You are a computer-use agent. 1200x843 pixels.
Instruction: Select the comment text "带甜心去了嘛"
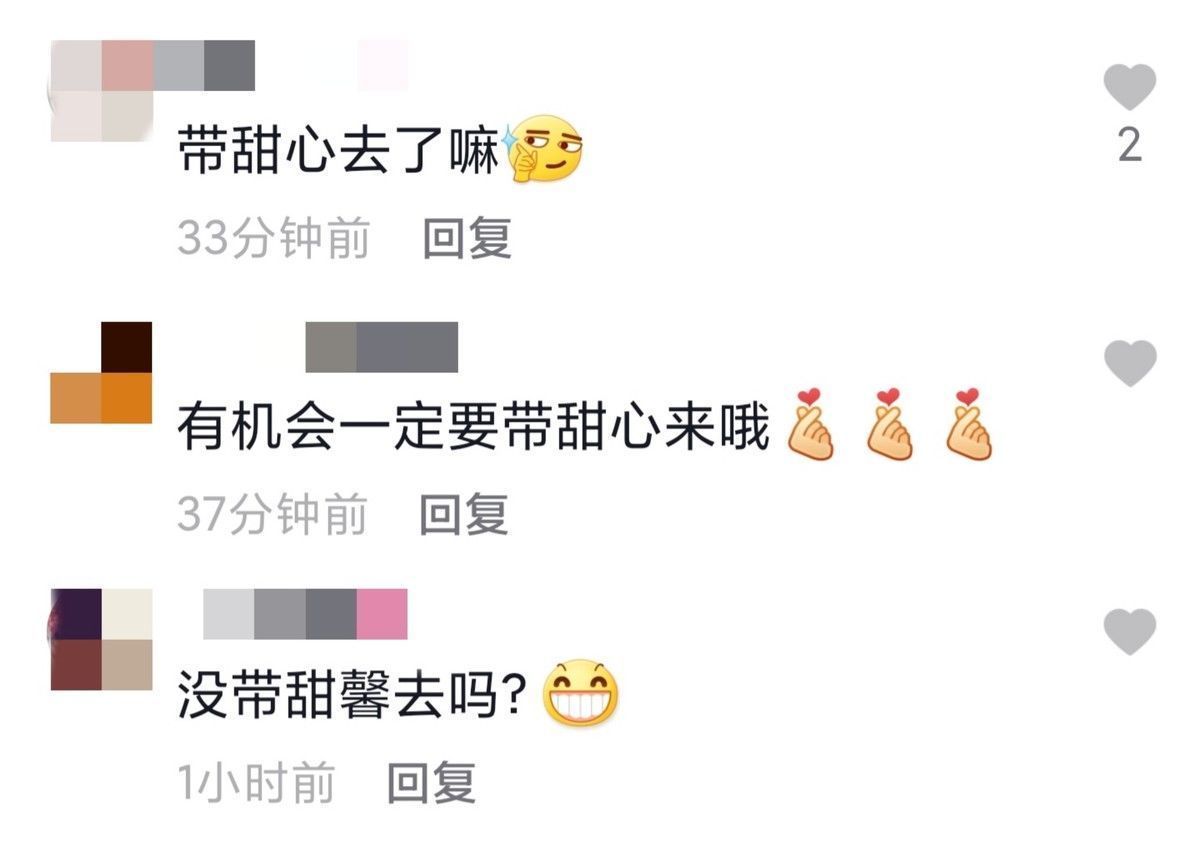pos(340,153)
